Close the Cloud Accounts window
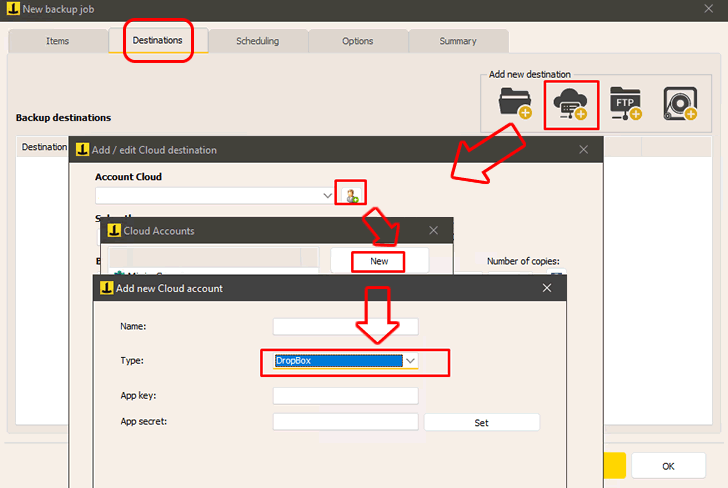This screenshot has height=488, width=728. click(x=433, y=230)
